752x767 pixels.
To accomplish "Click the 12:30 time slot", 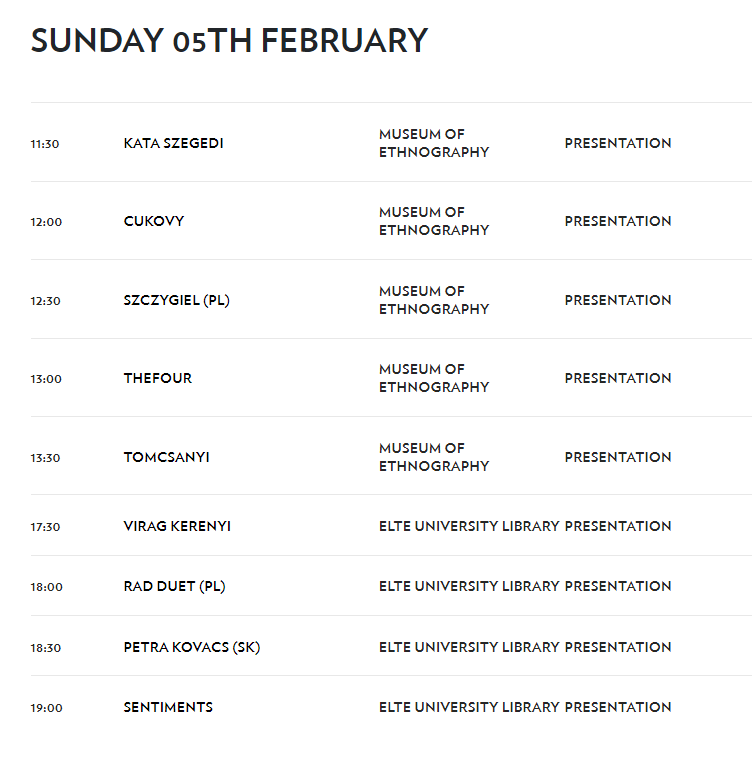I will pyautogui.click(x=46, y=301).
